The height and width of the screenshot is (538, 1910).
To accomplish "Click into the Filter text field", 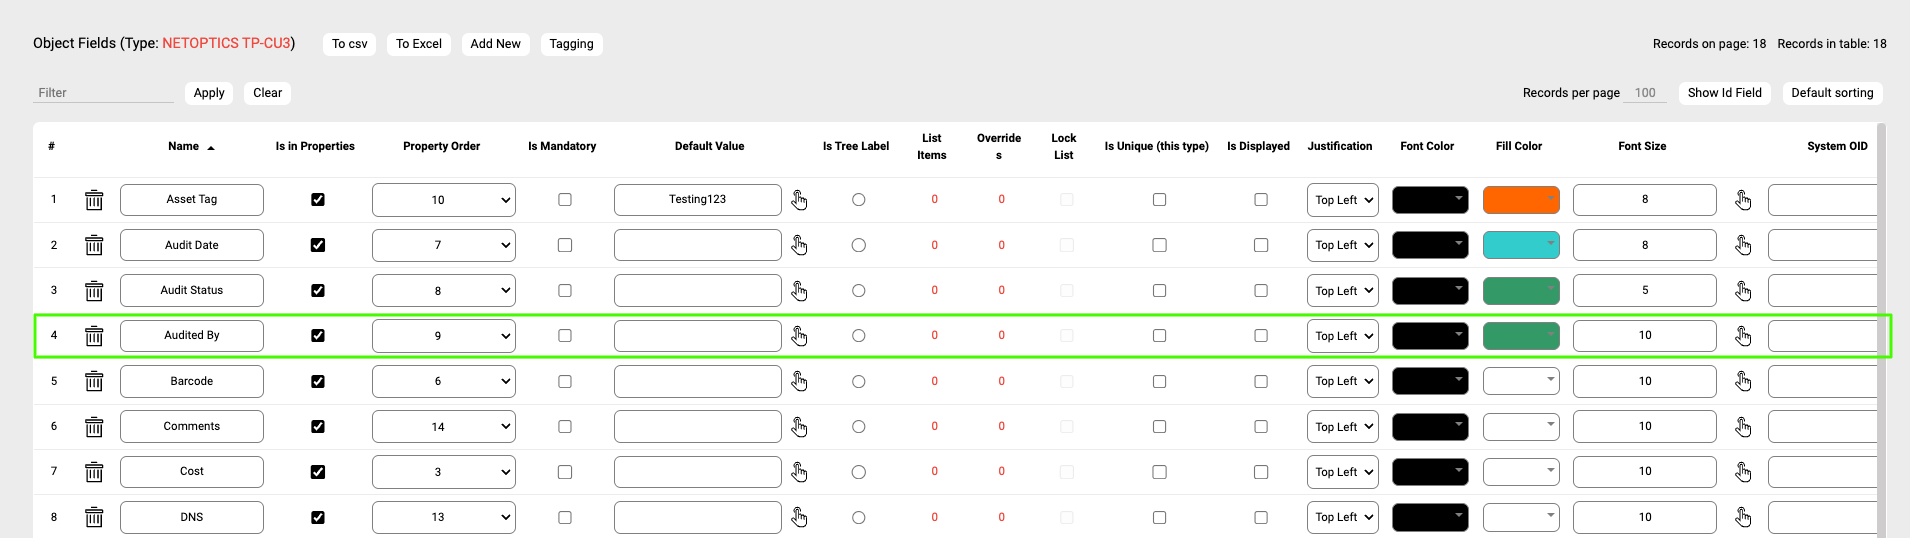I will click(x=103, y=93).
